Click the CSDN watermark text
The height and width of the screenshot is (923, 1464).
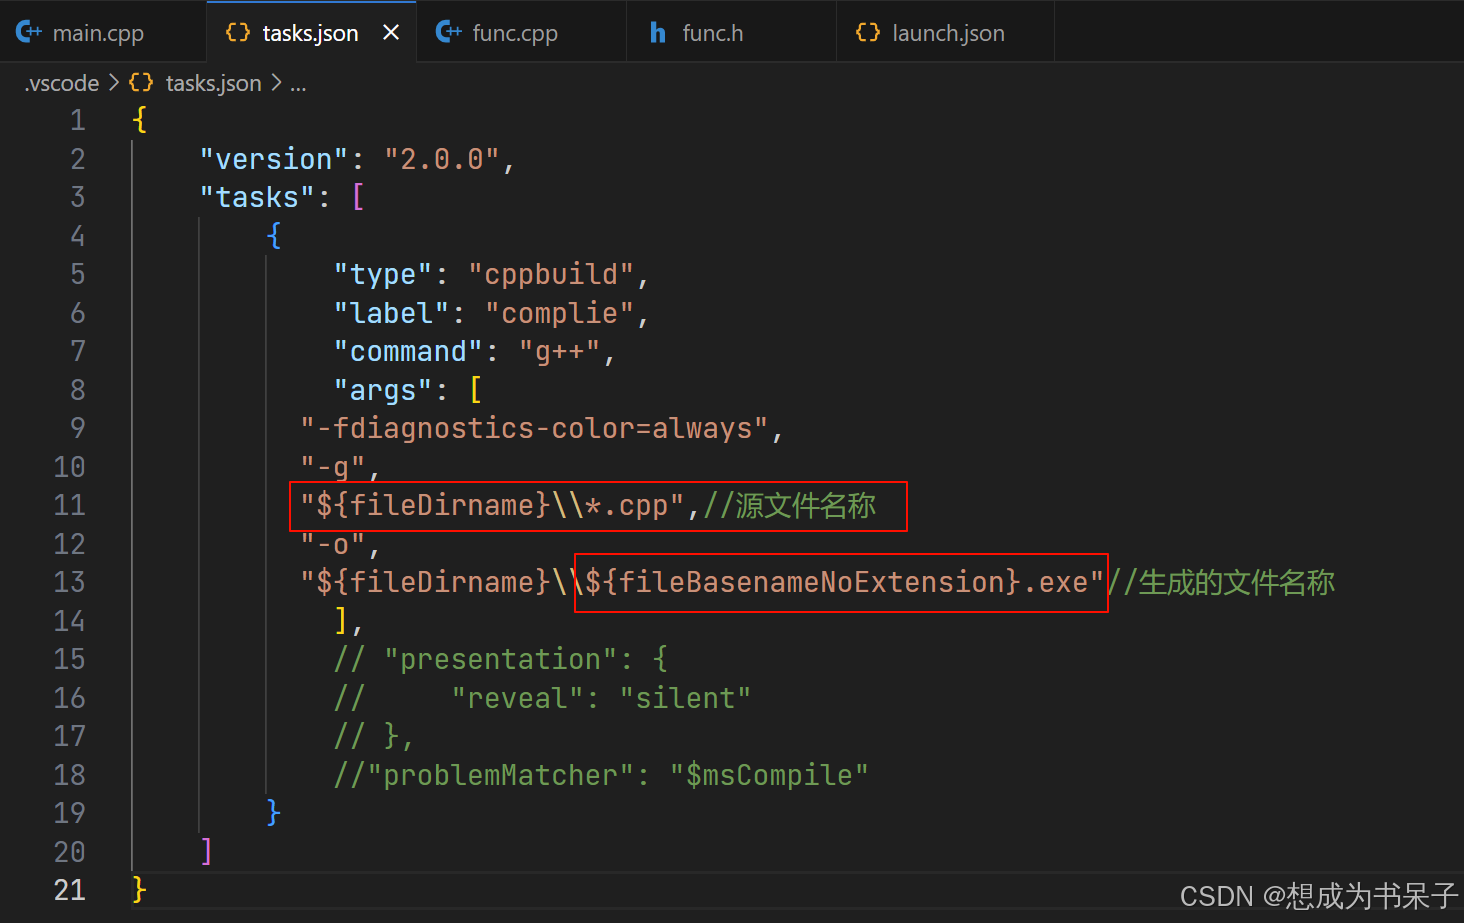[1318, 895]
